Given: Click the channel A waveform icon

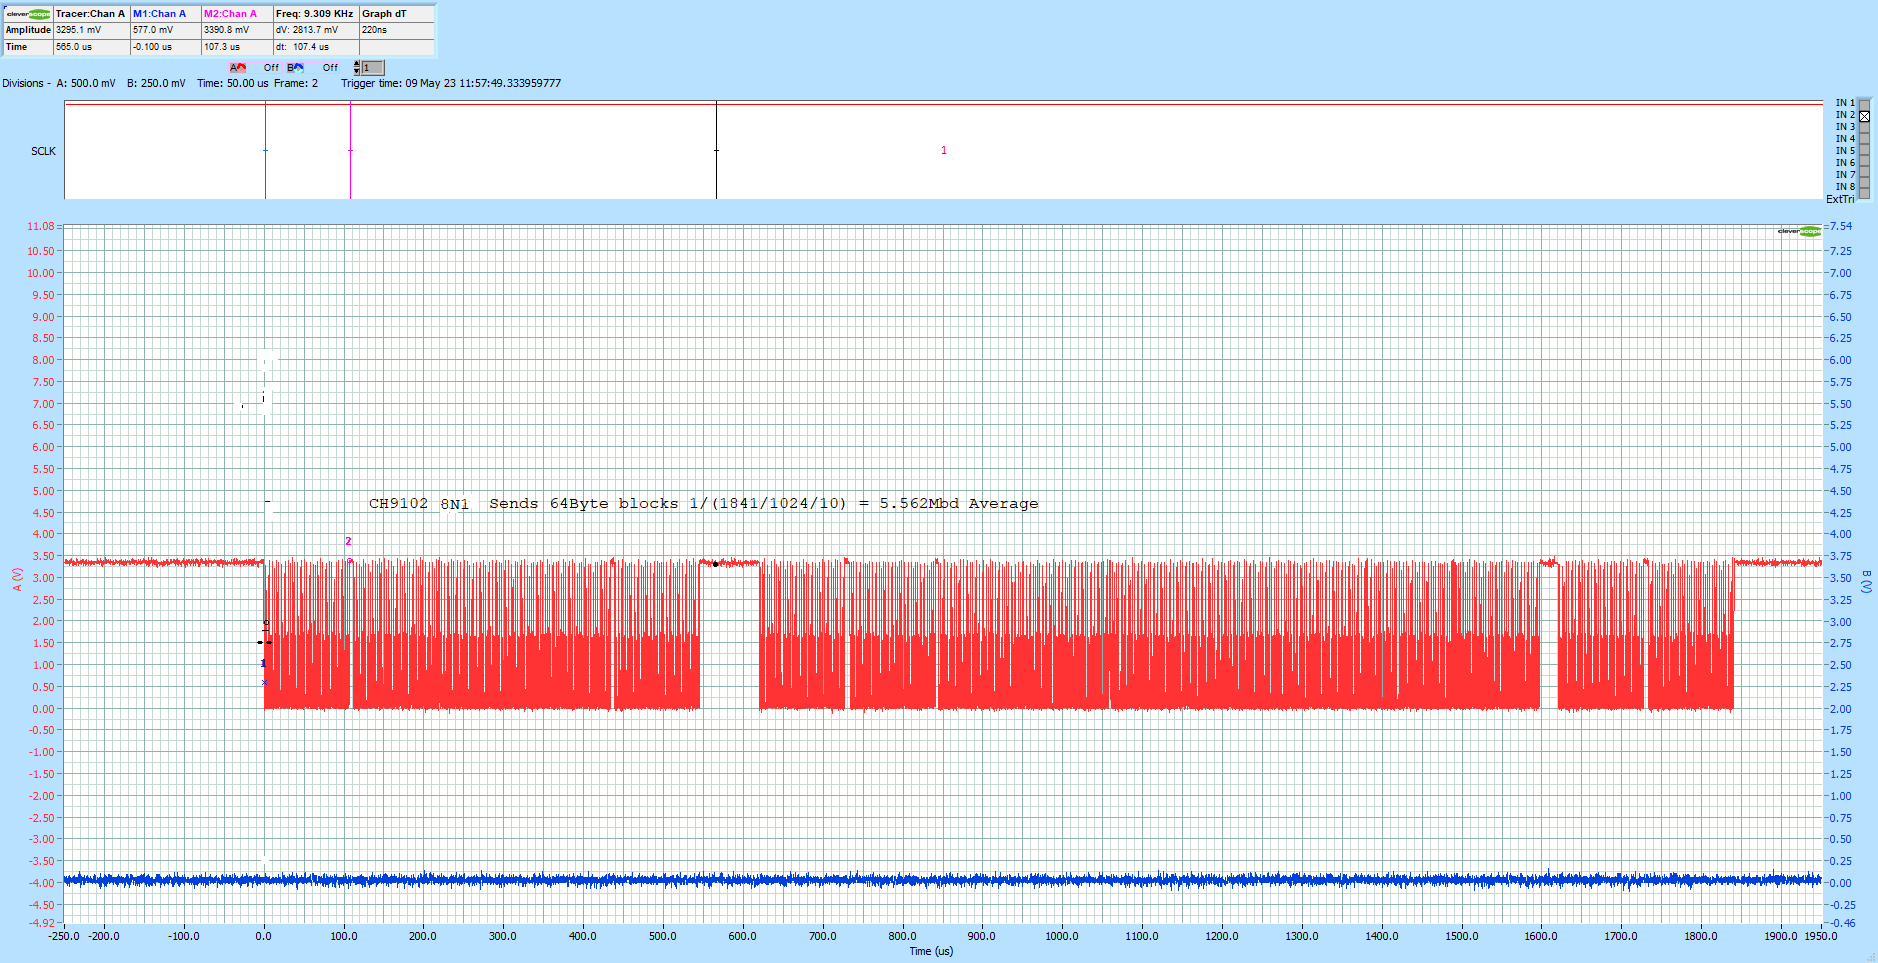Looking at the screenshot, I should click(238, 68).
